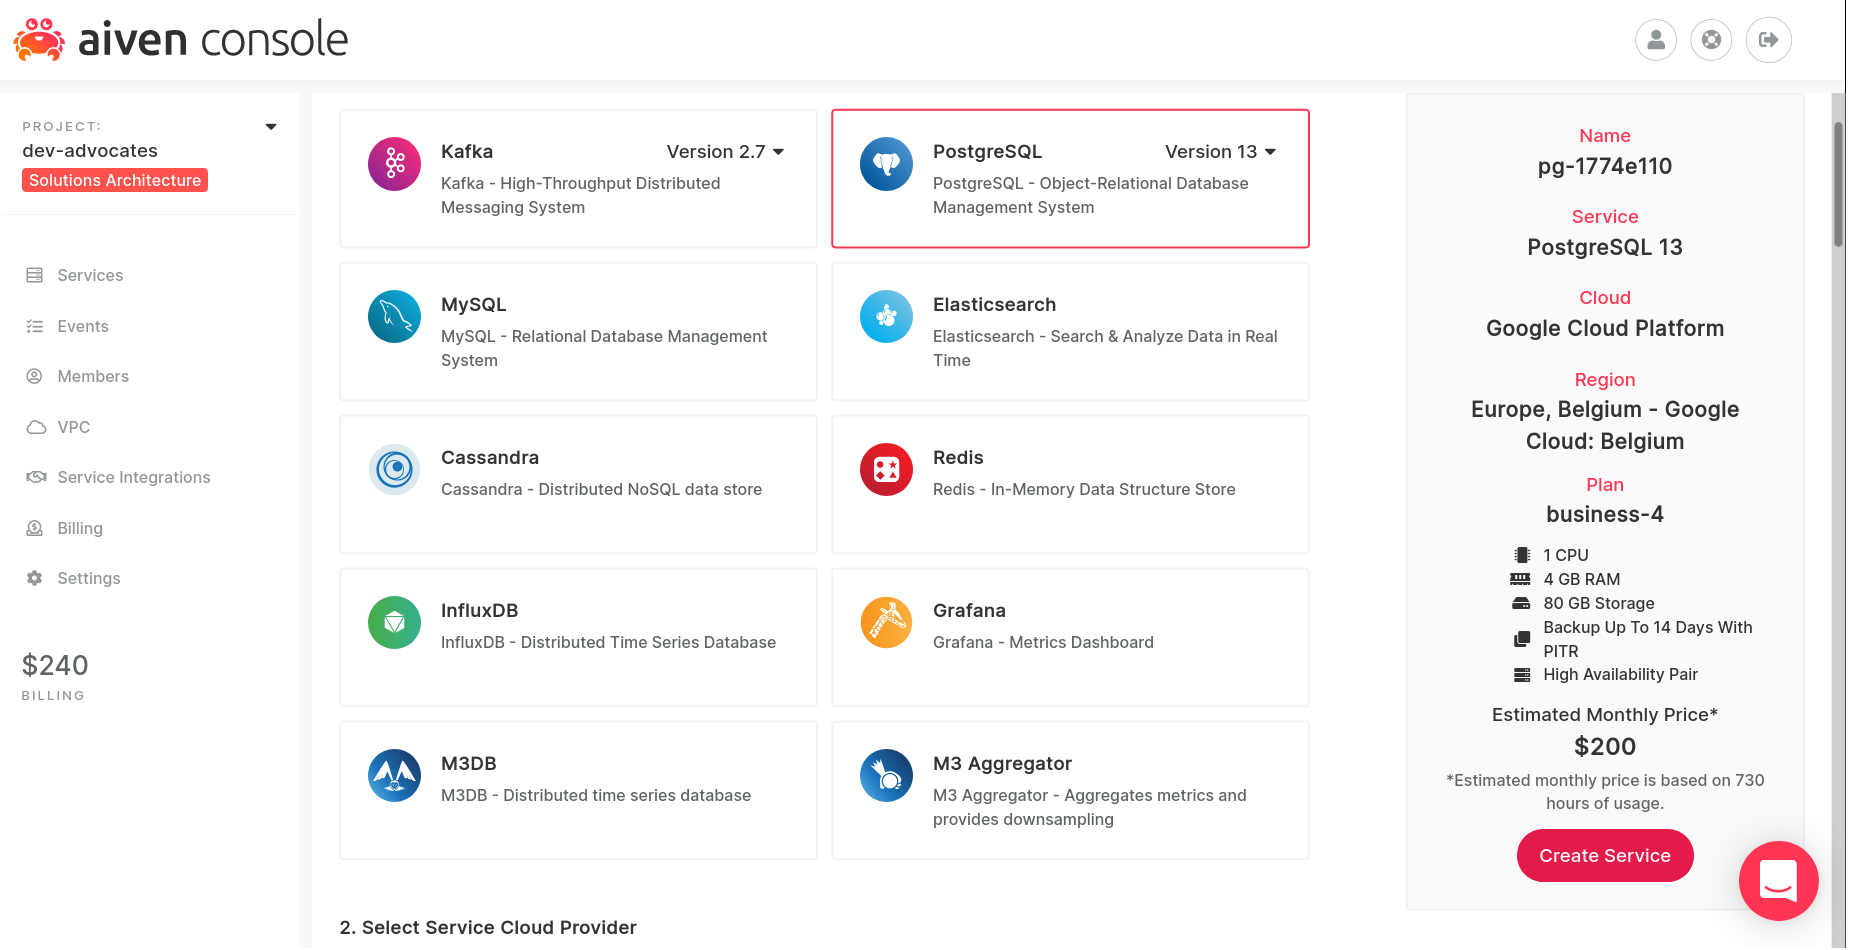Click the page vertical scrollbar
This screenshot has width=1850, height=950.
click(1838, 185)
